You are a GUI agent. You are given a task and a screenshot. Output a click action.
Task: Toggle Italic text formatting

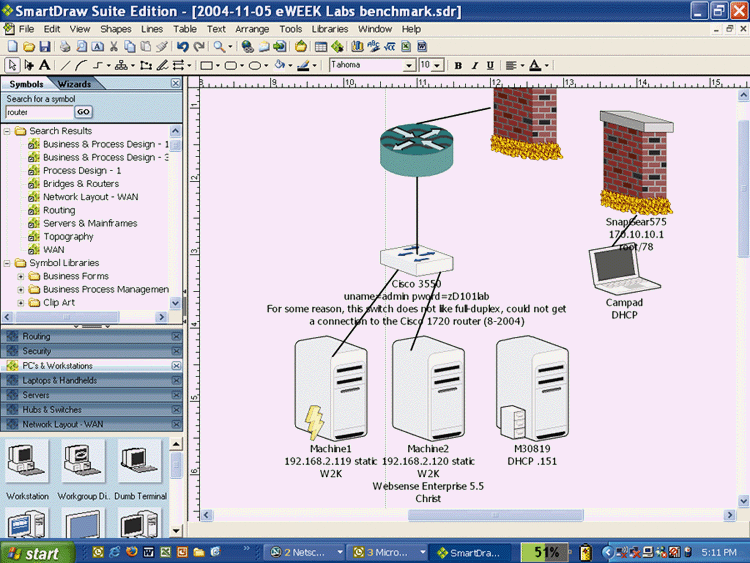coord(474,65)
